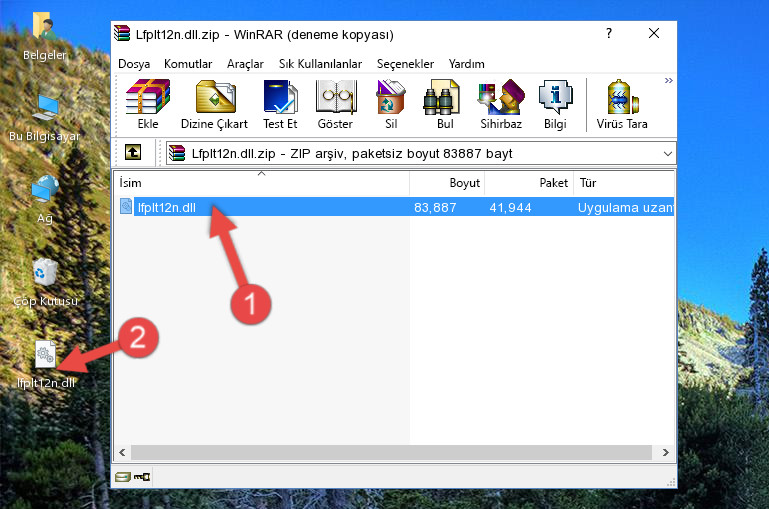Image resolution: width=769 pixels, height=509 pixels.
Task: Sort by Tür column header
Action: tap(624, 182)
